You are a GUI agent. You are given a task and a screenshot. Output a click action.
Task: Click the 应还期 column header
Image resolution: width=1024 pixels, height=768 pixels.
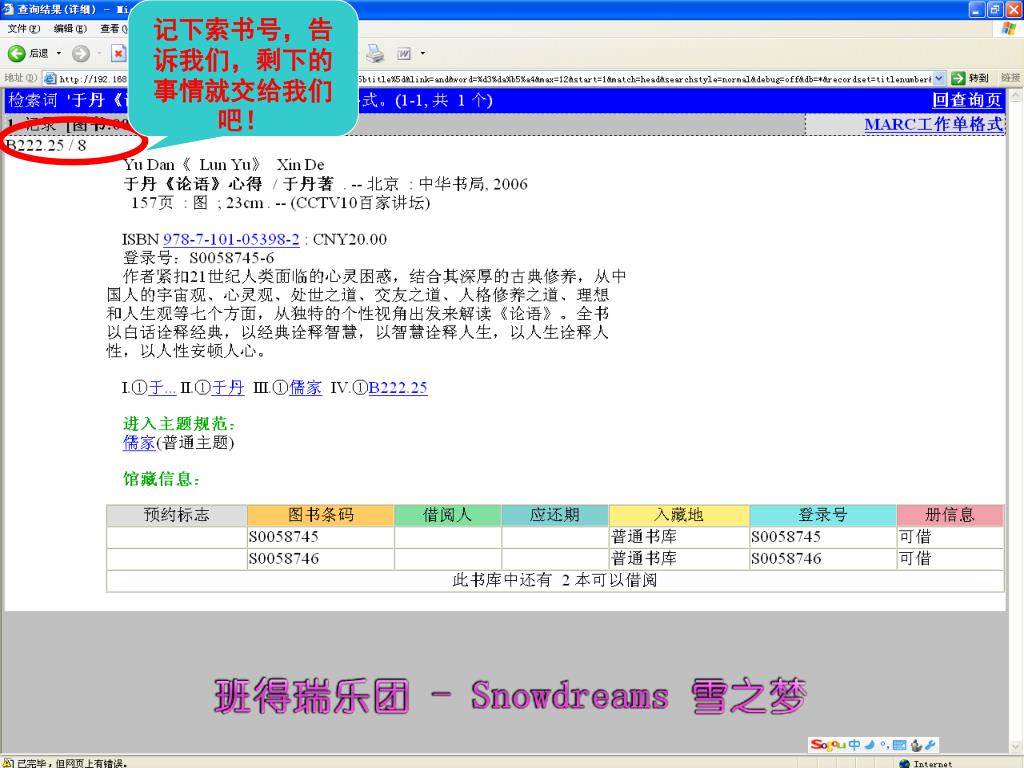pyautogui.click(x=554, y=515)
